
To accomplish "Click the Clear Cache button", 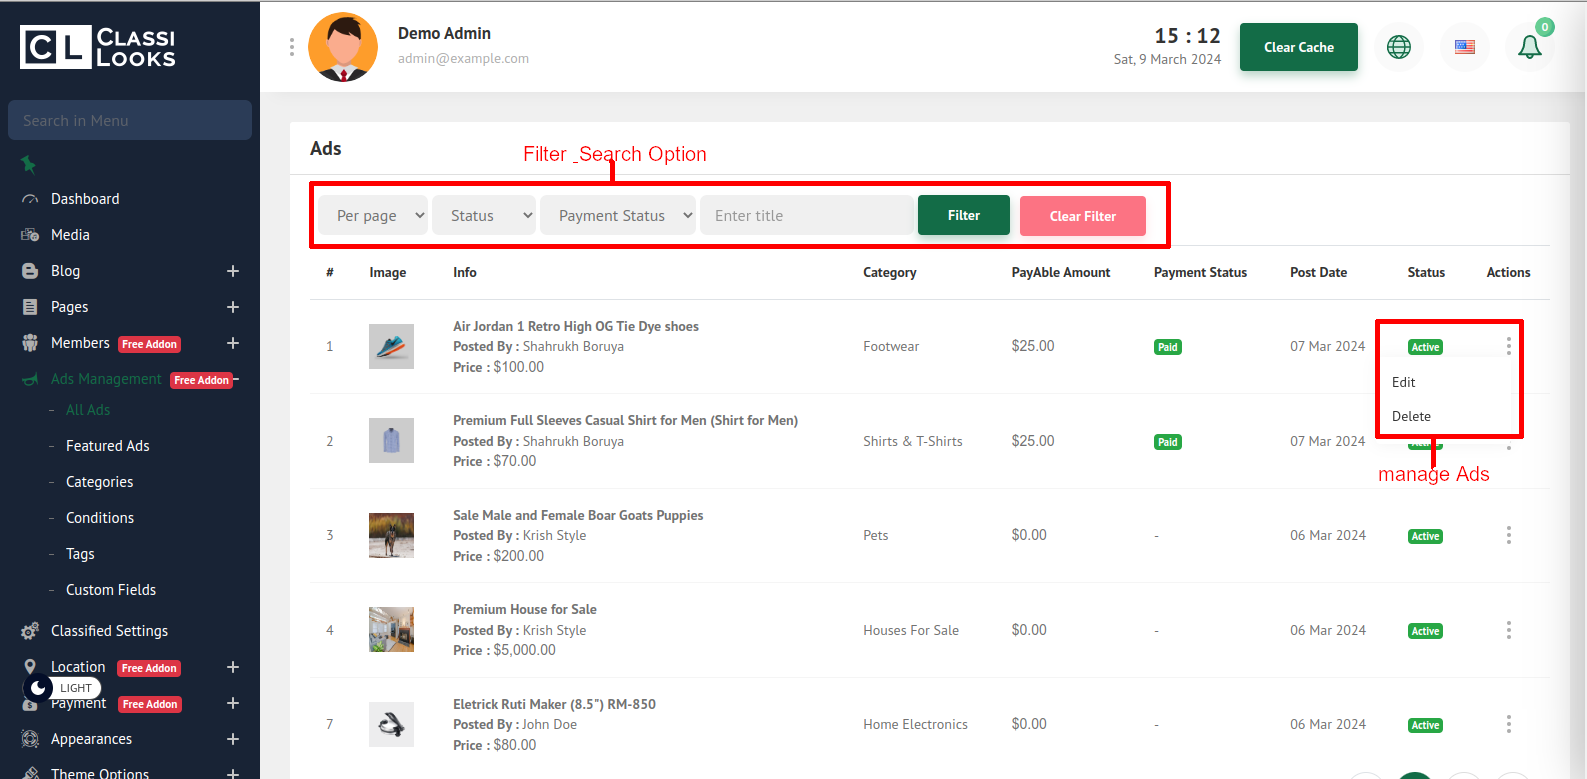I will tap(1298, 47).
